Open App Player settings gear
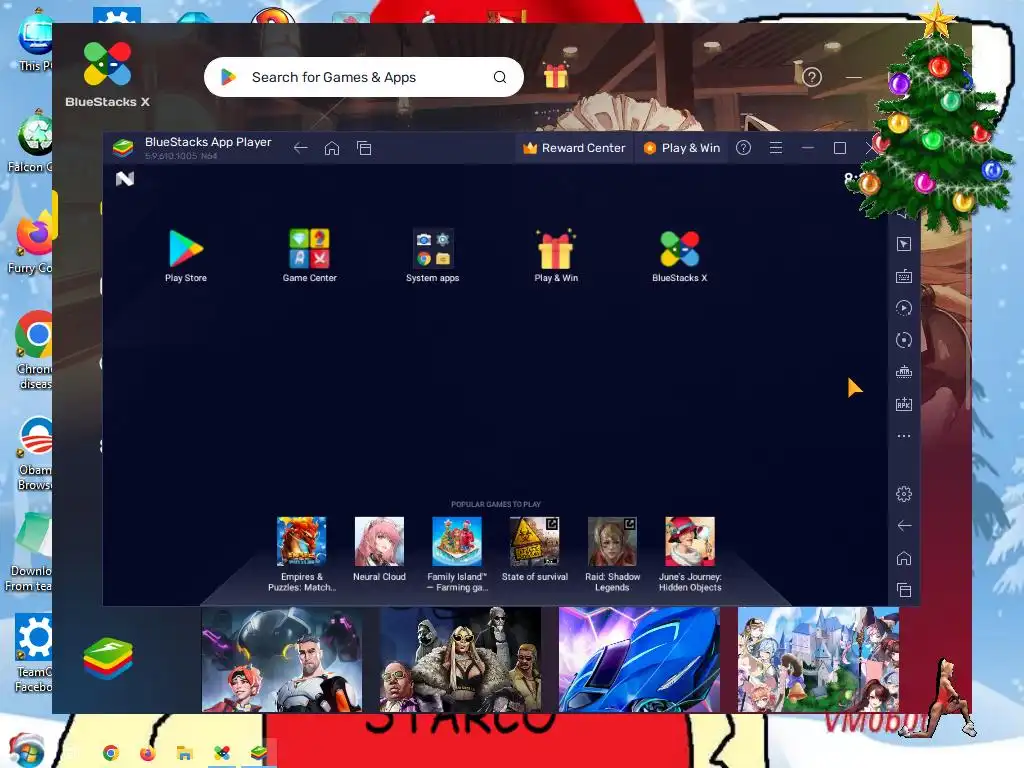 [904, 494]
